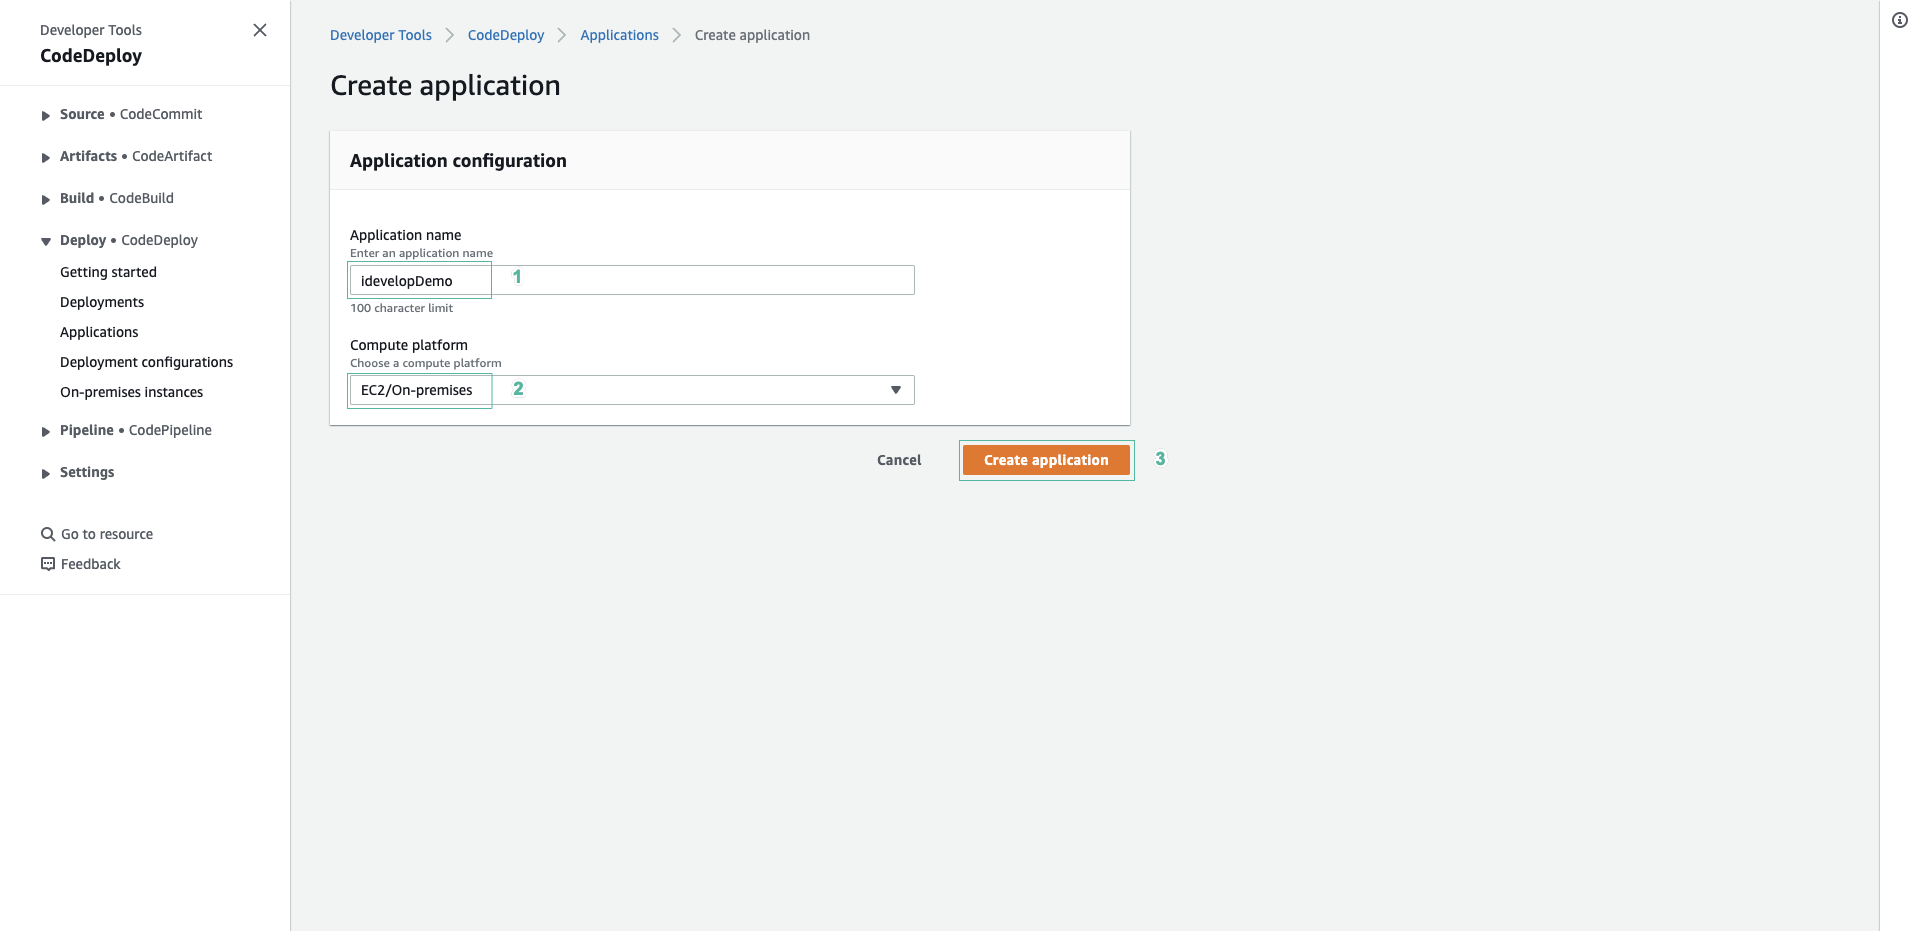Click the Source label in sidebar
Viewport: 1920px width, 931px height.
tap(82, 114)
